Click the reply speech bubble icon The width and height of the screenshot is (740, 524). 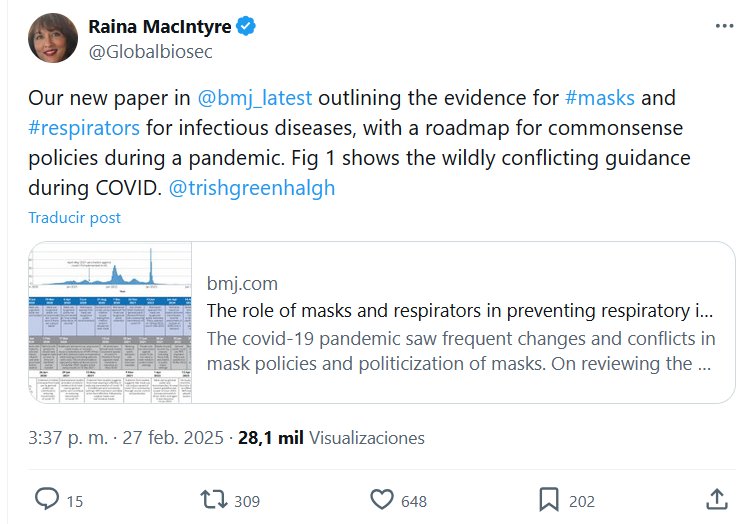[46, 498]
